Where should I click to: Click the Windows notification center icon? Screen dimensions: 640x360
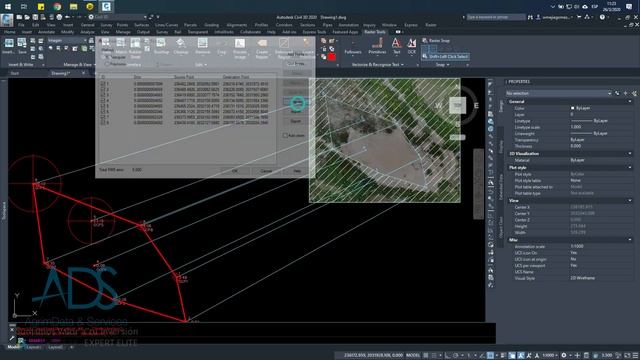(629, 6)
